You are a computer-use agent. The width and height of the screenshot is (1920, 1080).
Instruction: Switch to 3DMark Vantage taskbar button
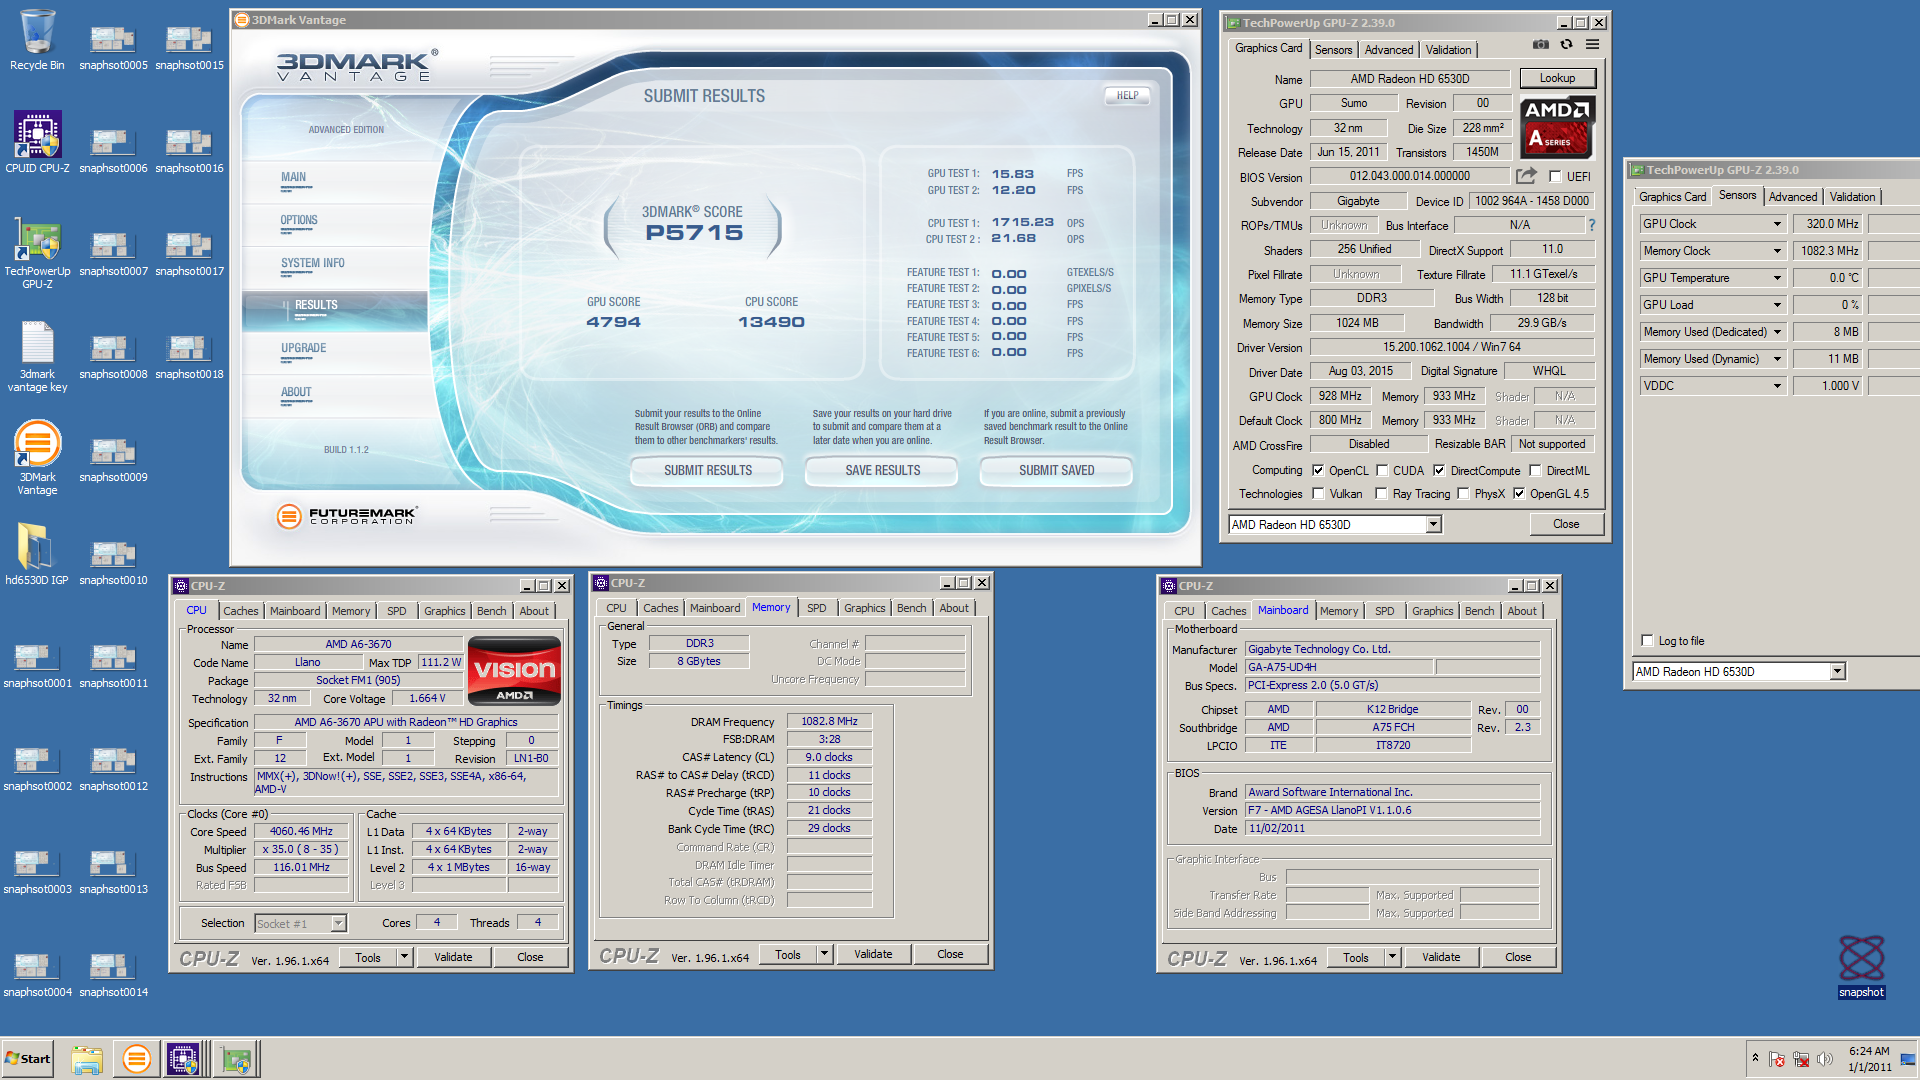point(136,1059)
